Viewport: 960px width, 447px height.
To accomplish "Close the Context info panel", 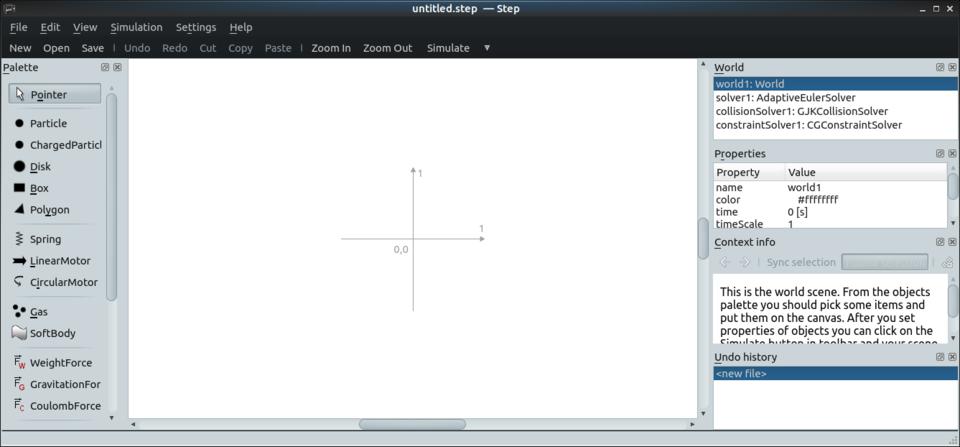I will (x=952, y=242).
